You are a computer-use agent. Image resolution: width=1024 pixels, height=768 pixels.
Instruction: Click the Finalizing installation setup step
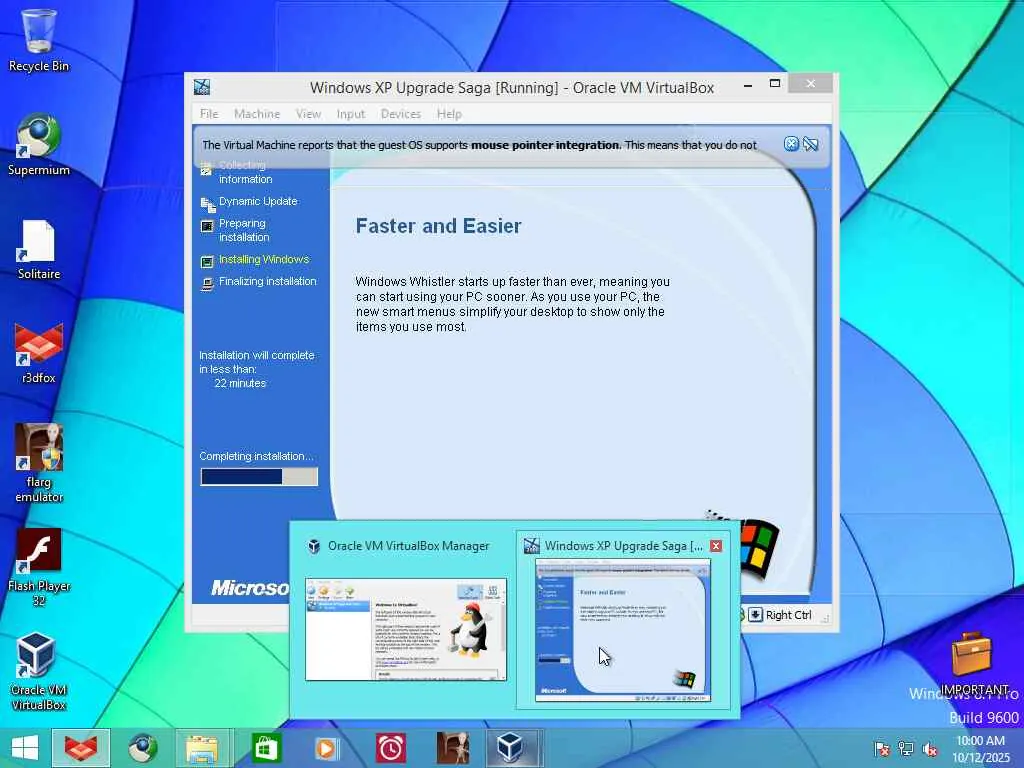point(267,281)
